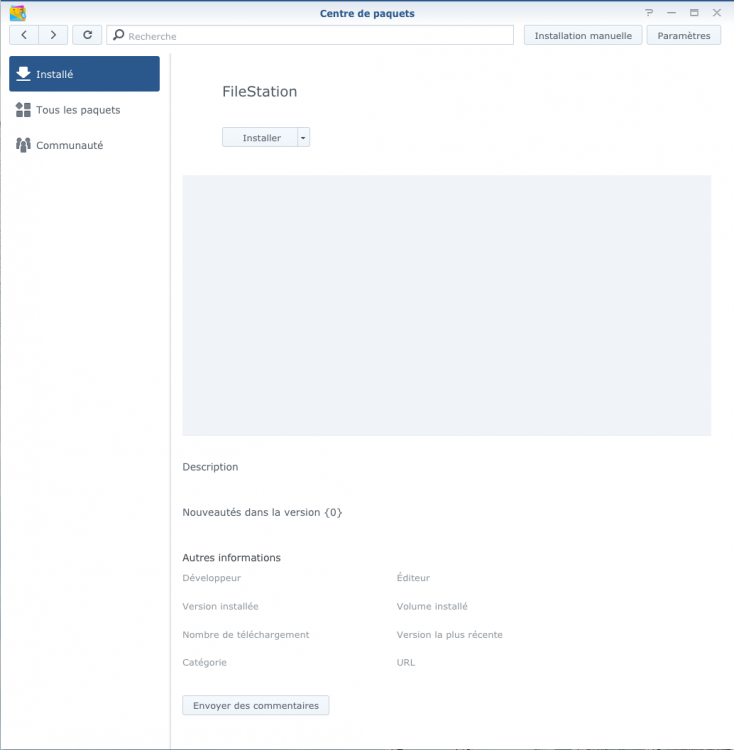
Task: Click the Éditeur label
Action: pos(413,578)
